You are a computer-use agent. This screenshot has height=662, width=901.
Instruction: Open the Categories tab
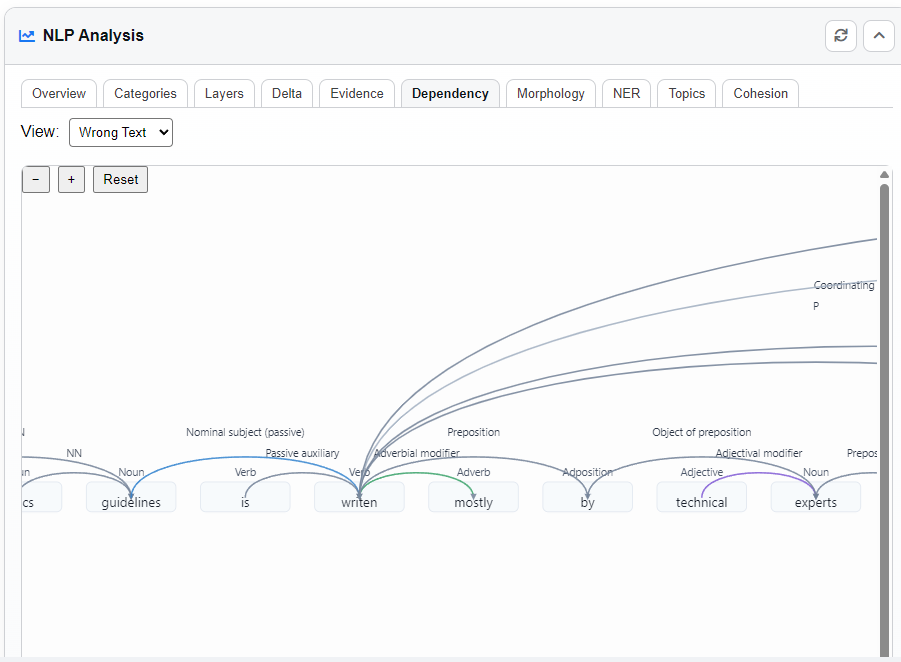(145, 93)
